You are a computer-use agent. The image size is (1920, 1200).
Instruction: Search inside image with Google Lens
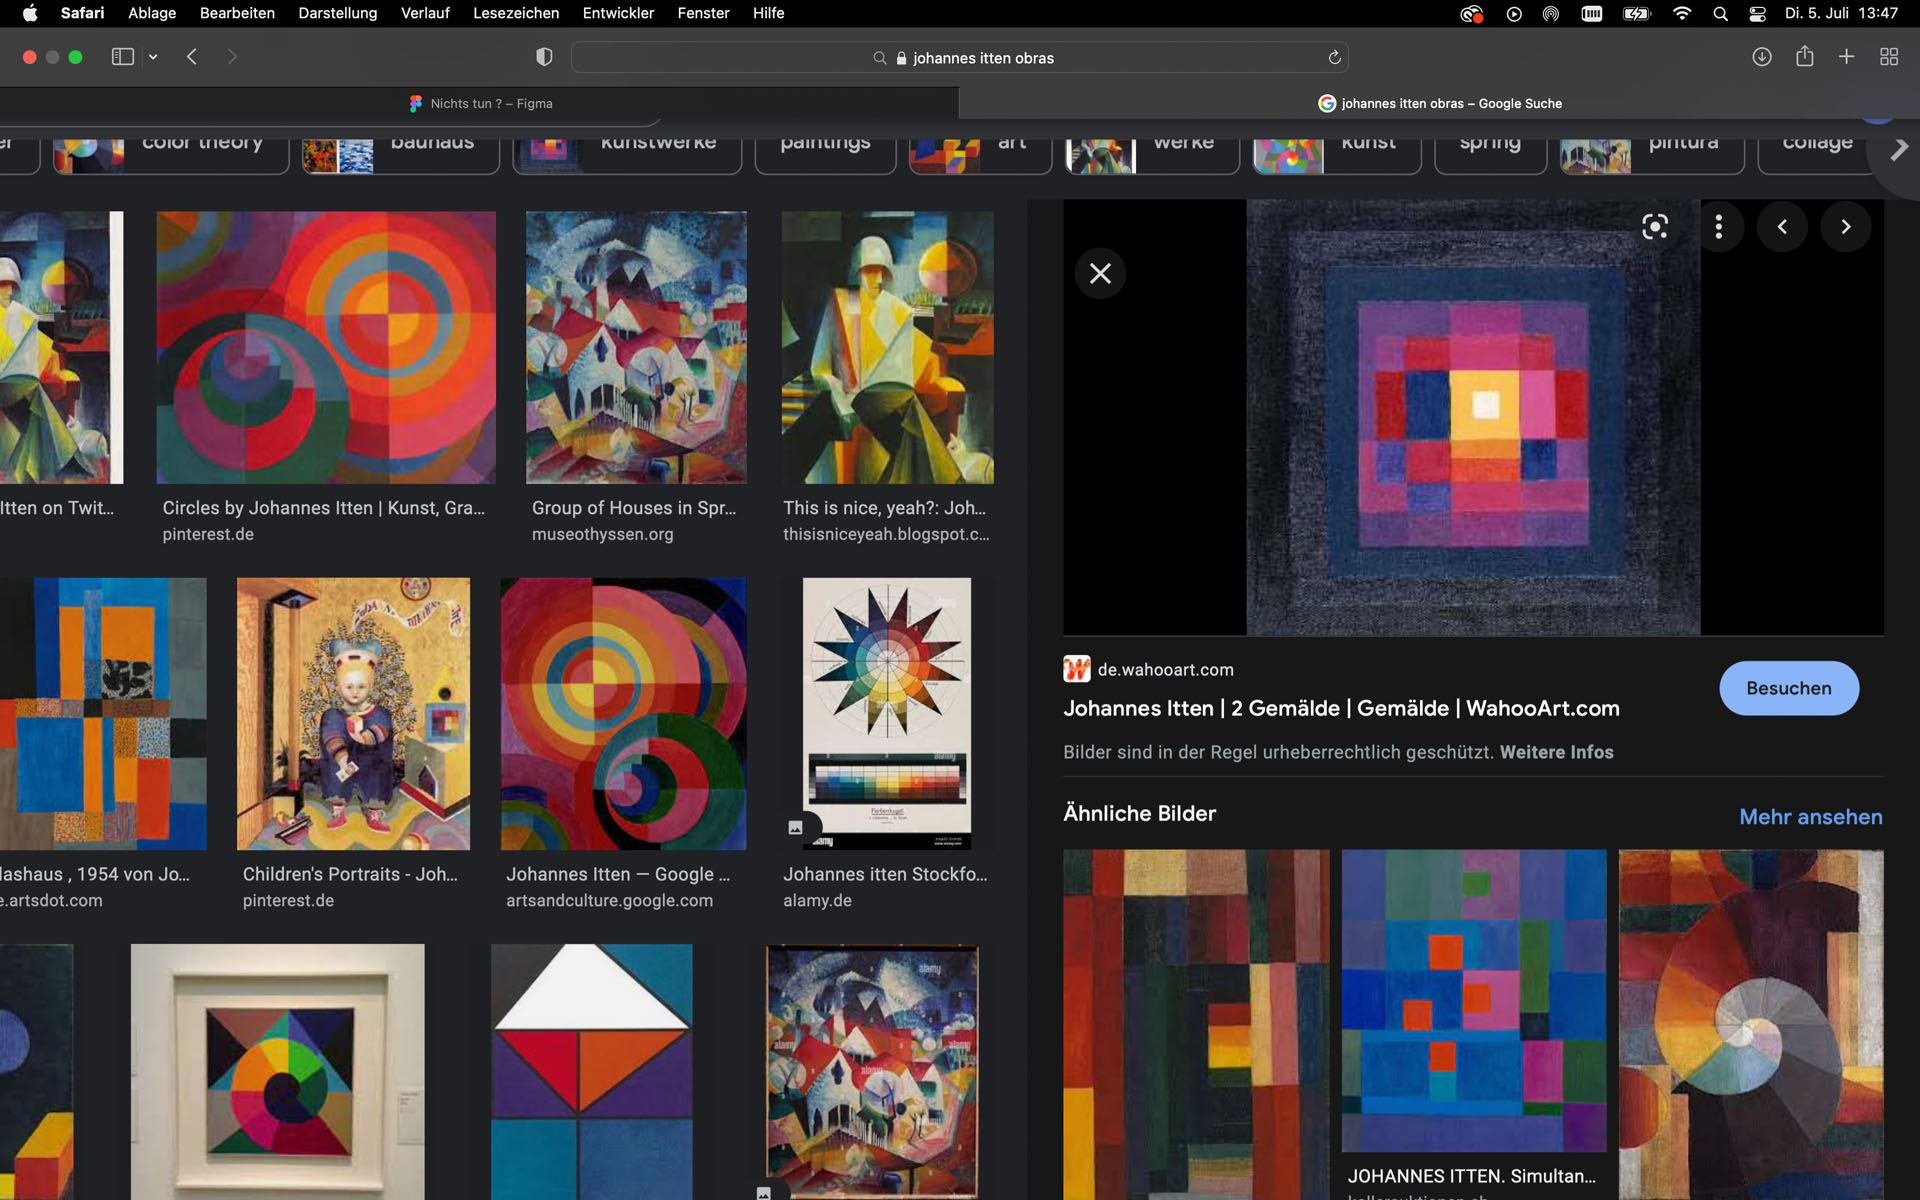coord(1655,227)
